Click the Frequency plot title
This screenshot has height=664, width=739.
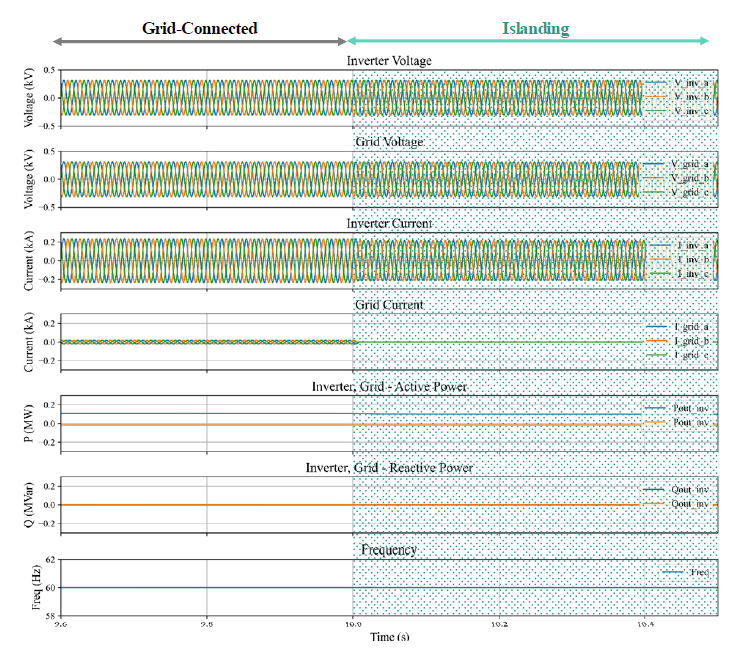click(x=390, y=549)
